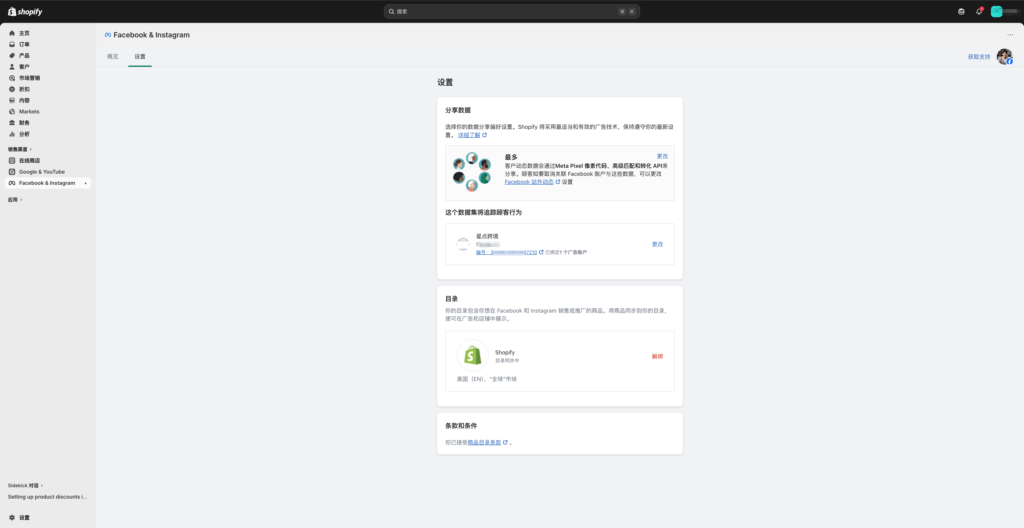The image size is (1024, 528).
Task: Open the dataset 编号 ID link
Action: 506,252
